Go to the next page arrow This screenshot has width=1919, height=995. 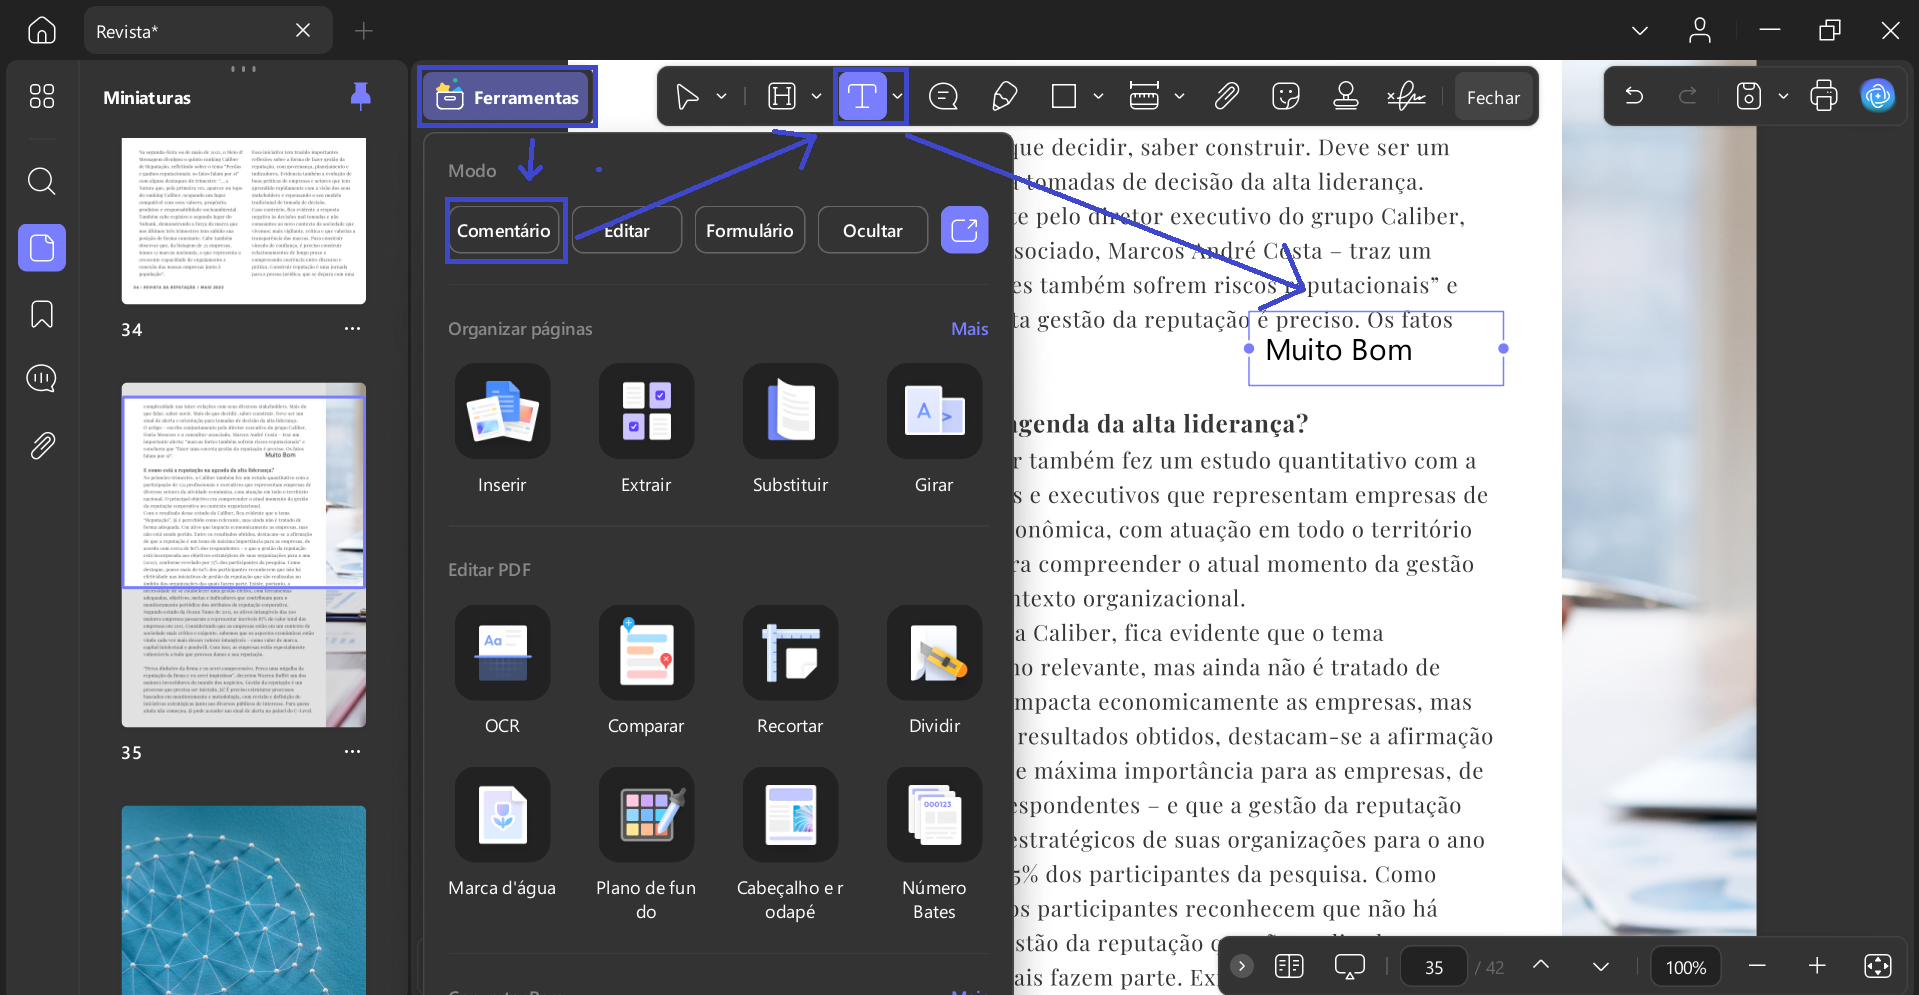point(1601,966)
